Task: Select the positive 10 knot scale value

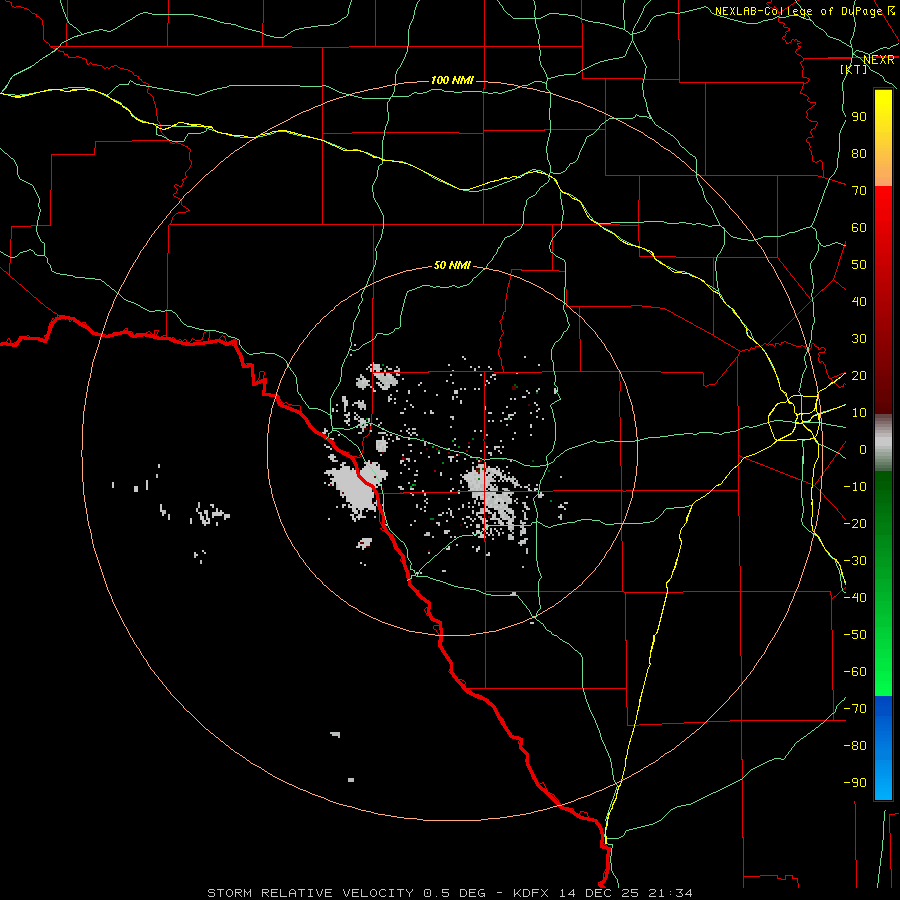Action: 859,413
